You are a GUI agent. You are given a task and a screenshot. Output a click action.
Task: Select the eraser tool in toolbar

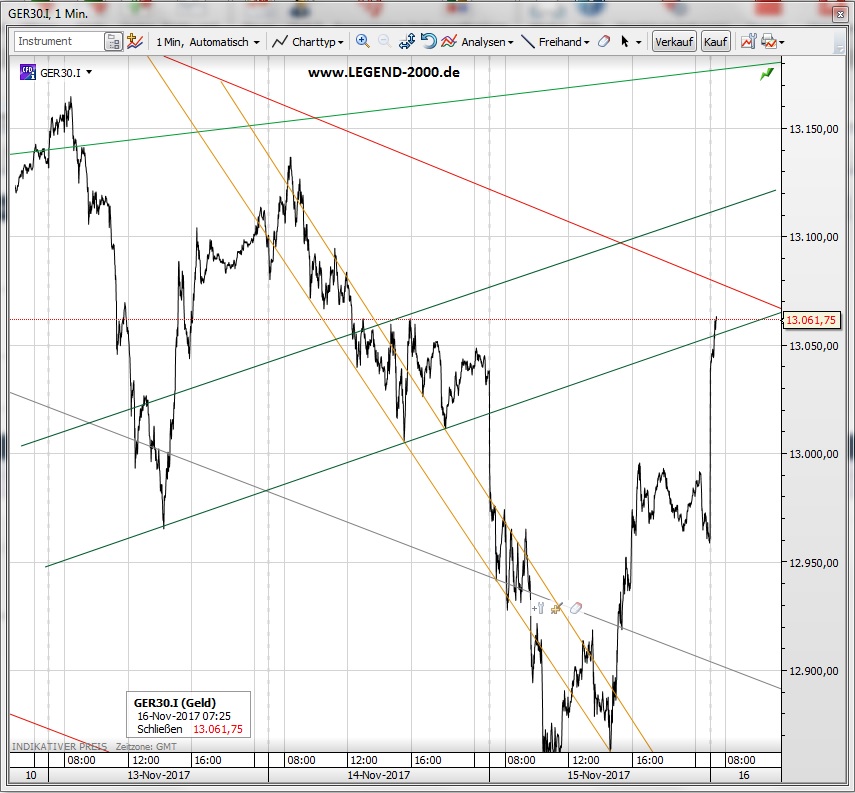click(x=604, y=41)
